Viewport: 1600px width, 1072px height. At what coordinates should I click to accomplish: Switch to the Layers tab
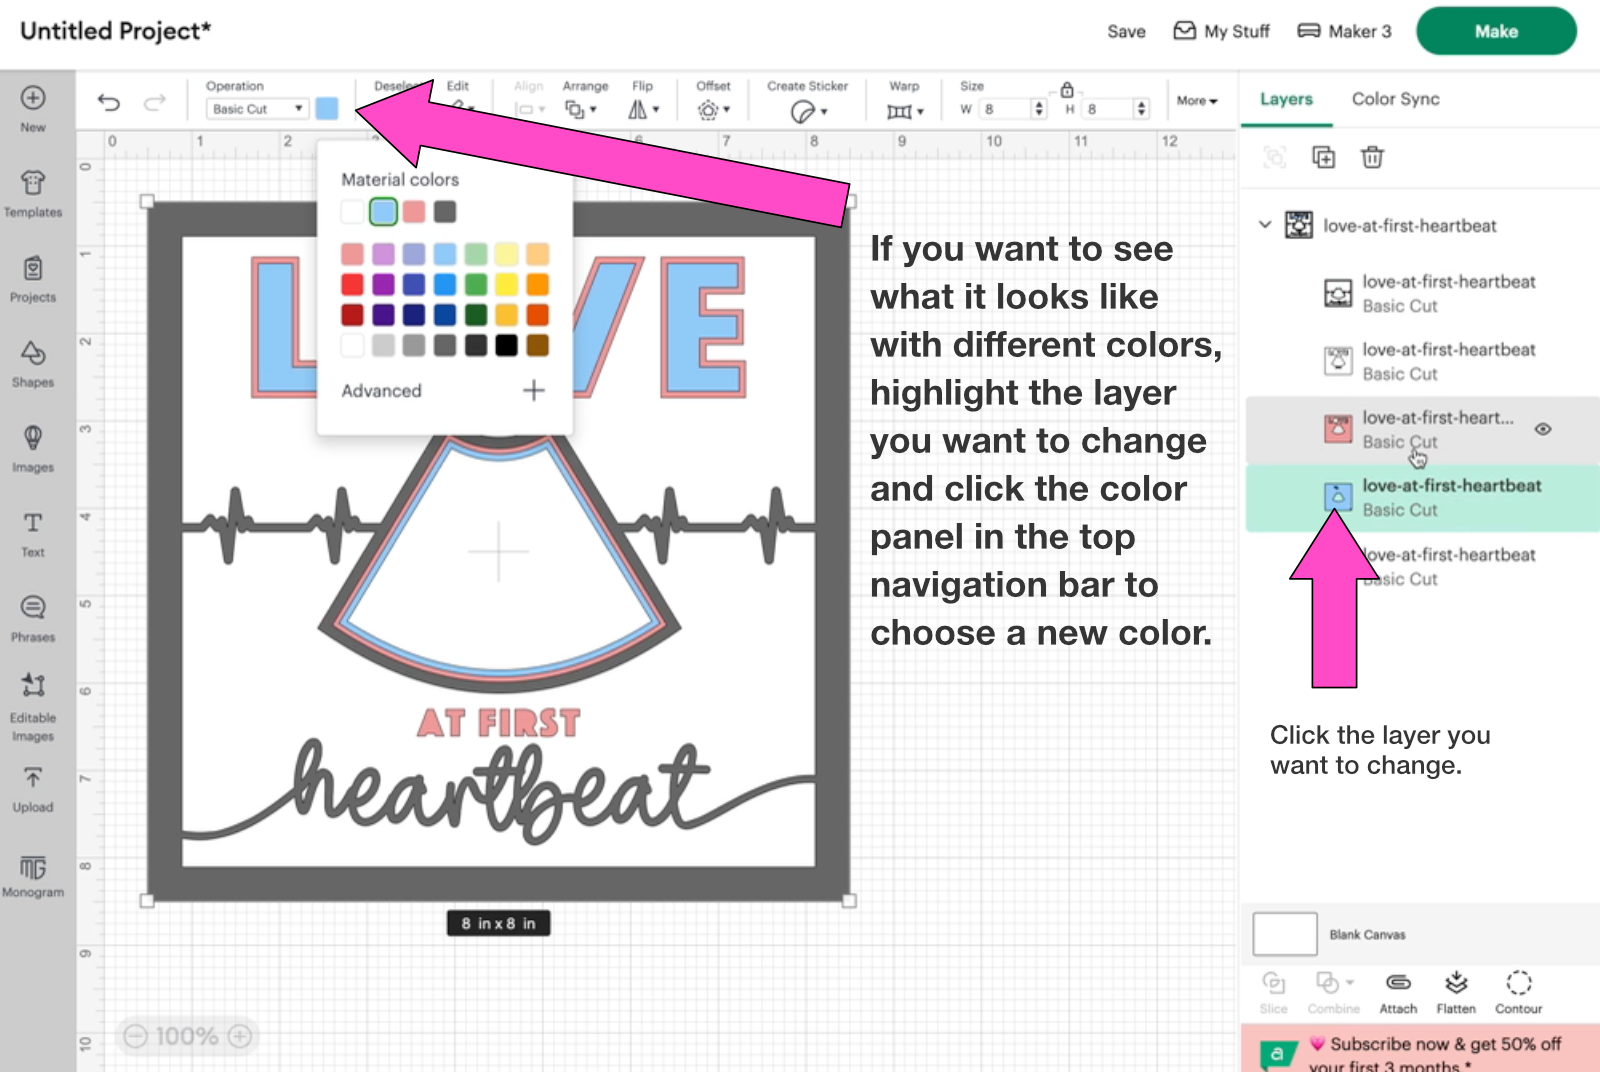pyautogui.click(x=1286, y=99)
